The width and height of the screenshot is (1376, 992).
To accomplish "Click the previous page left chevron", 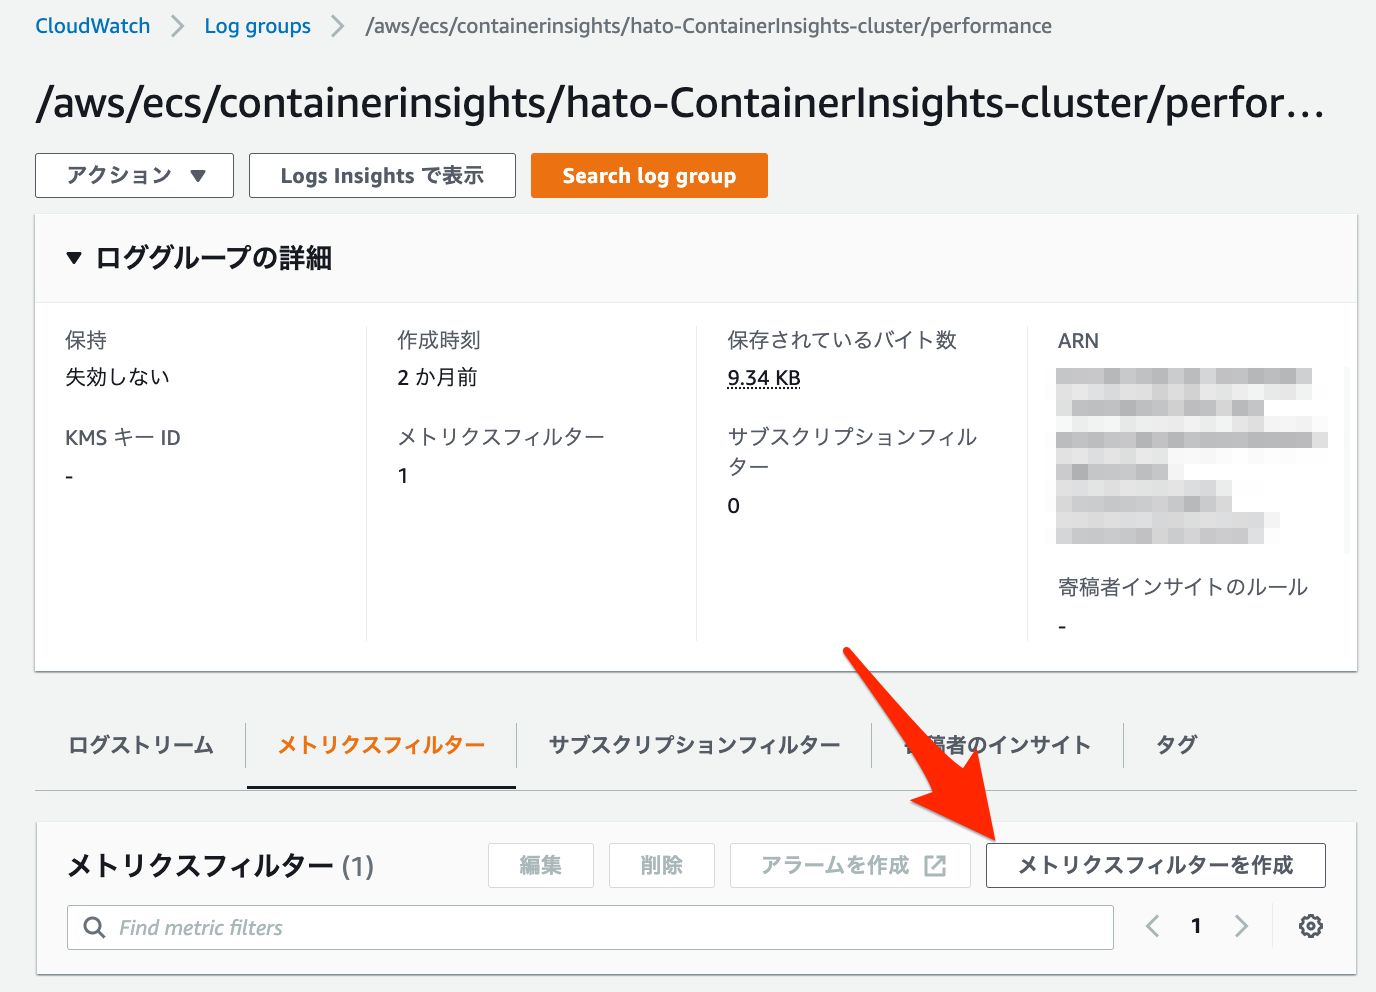I will 1151,926.
